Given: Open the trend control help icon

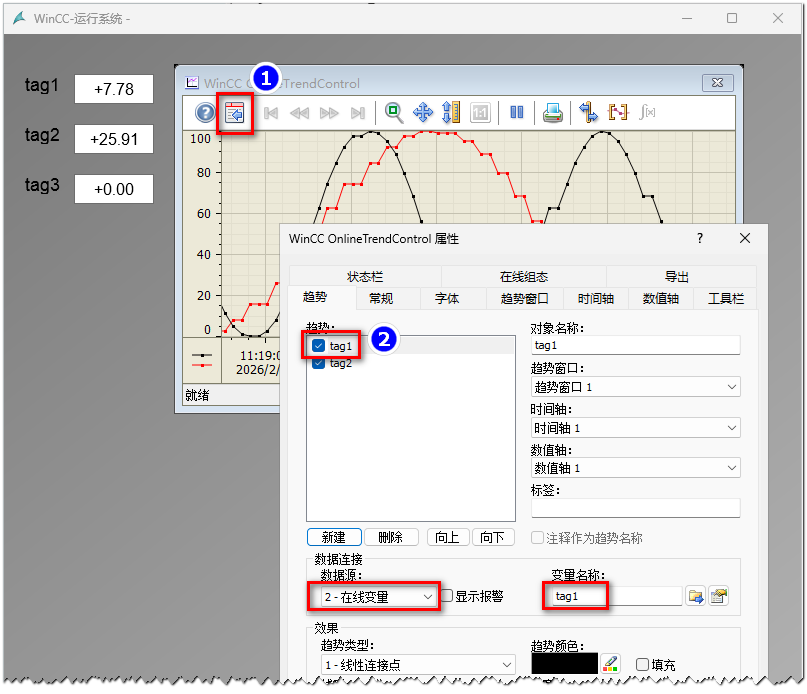Looking at the screenshot, I should (205, 113).
